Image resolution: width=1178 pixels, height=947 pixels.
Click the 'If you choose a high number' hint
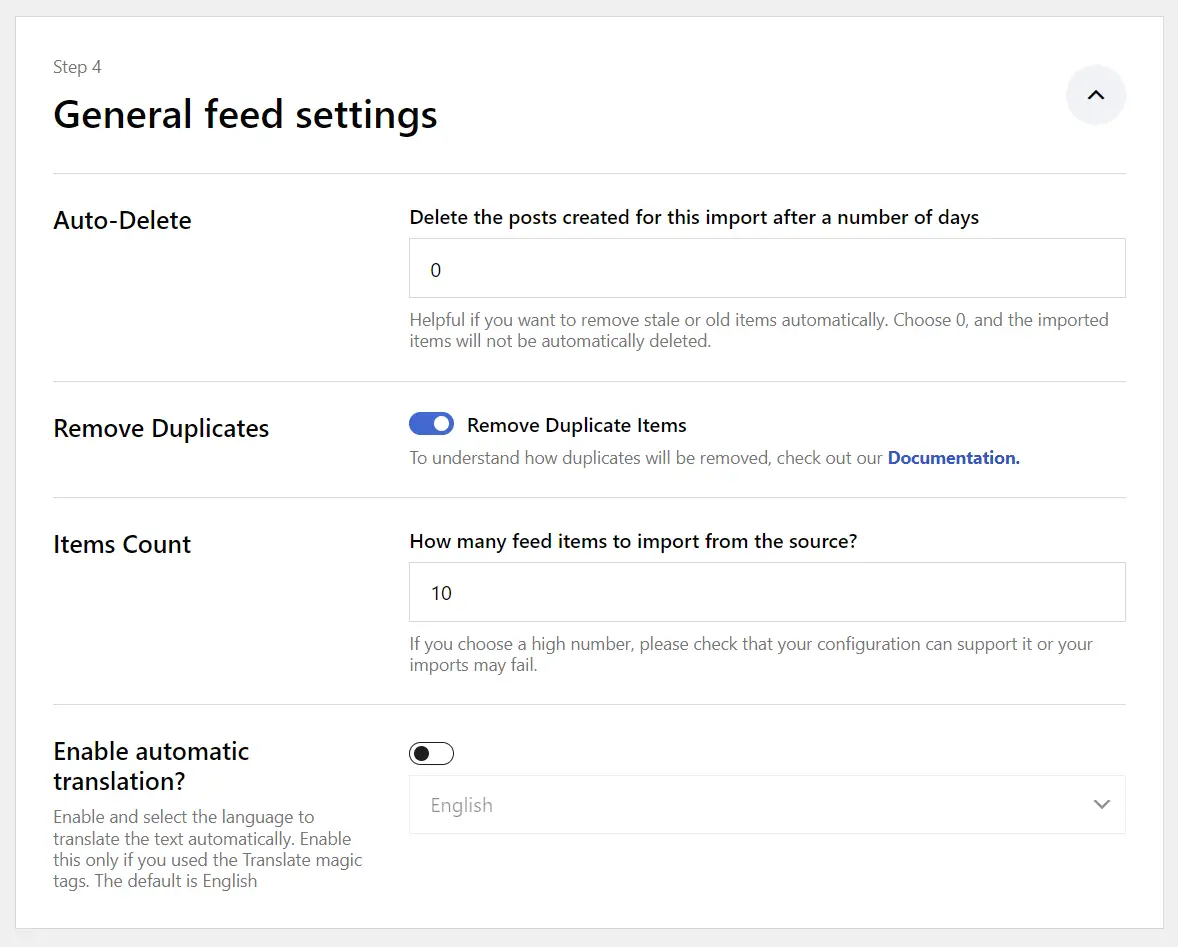point(751,654)
